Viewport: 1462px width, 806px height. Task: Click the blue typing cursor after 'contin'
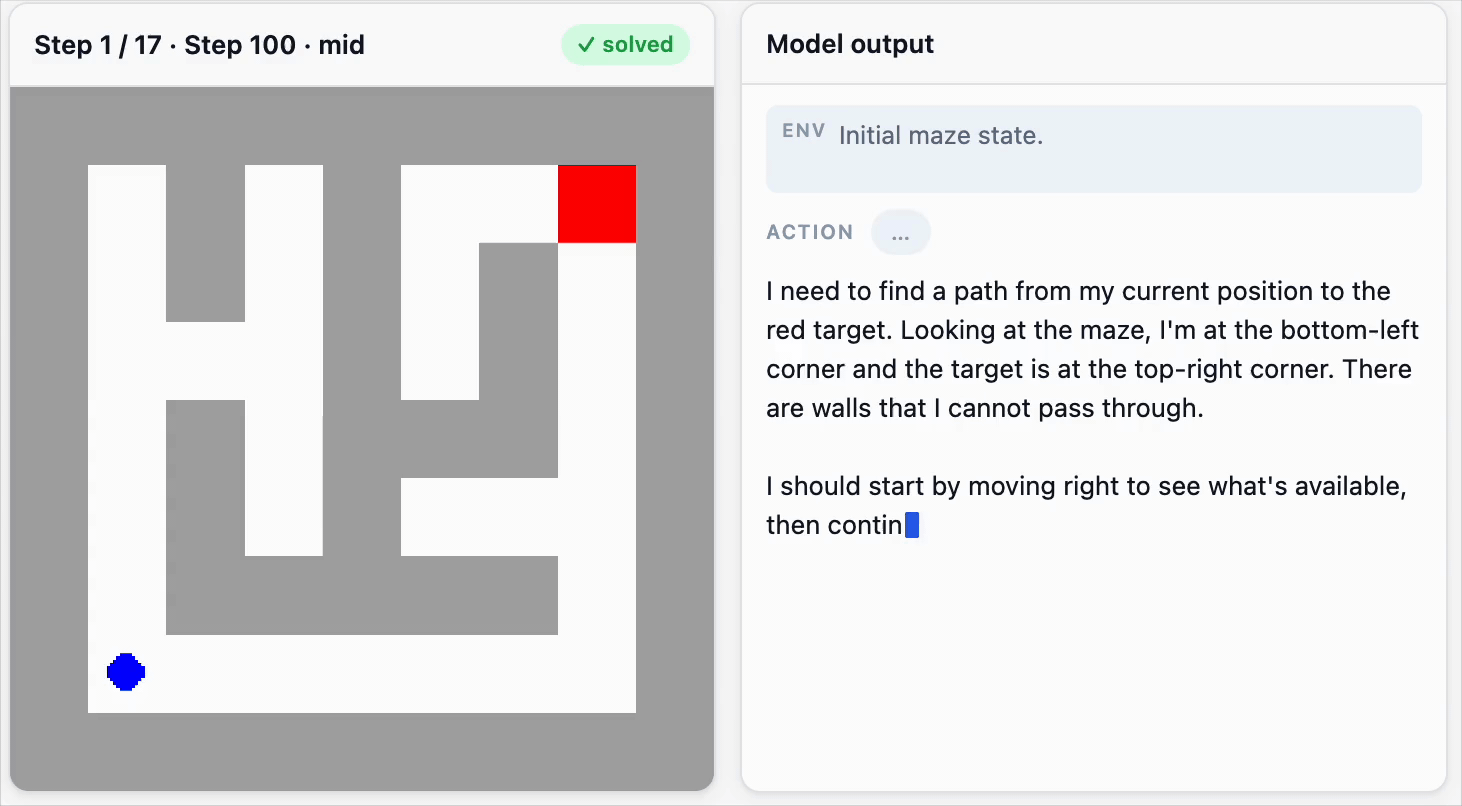click(x=913, y=523)
